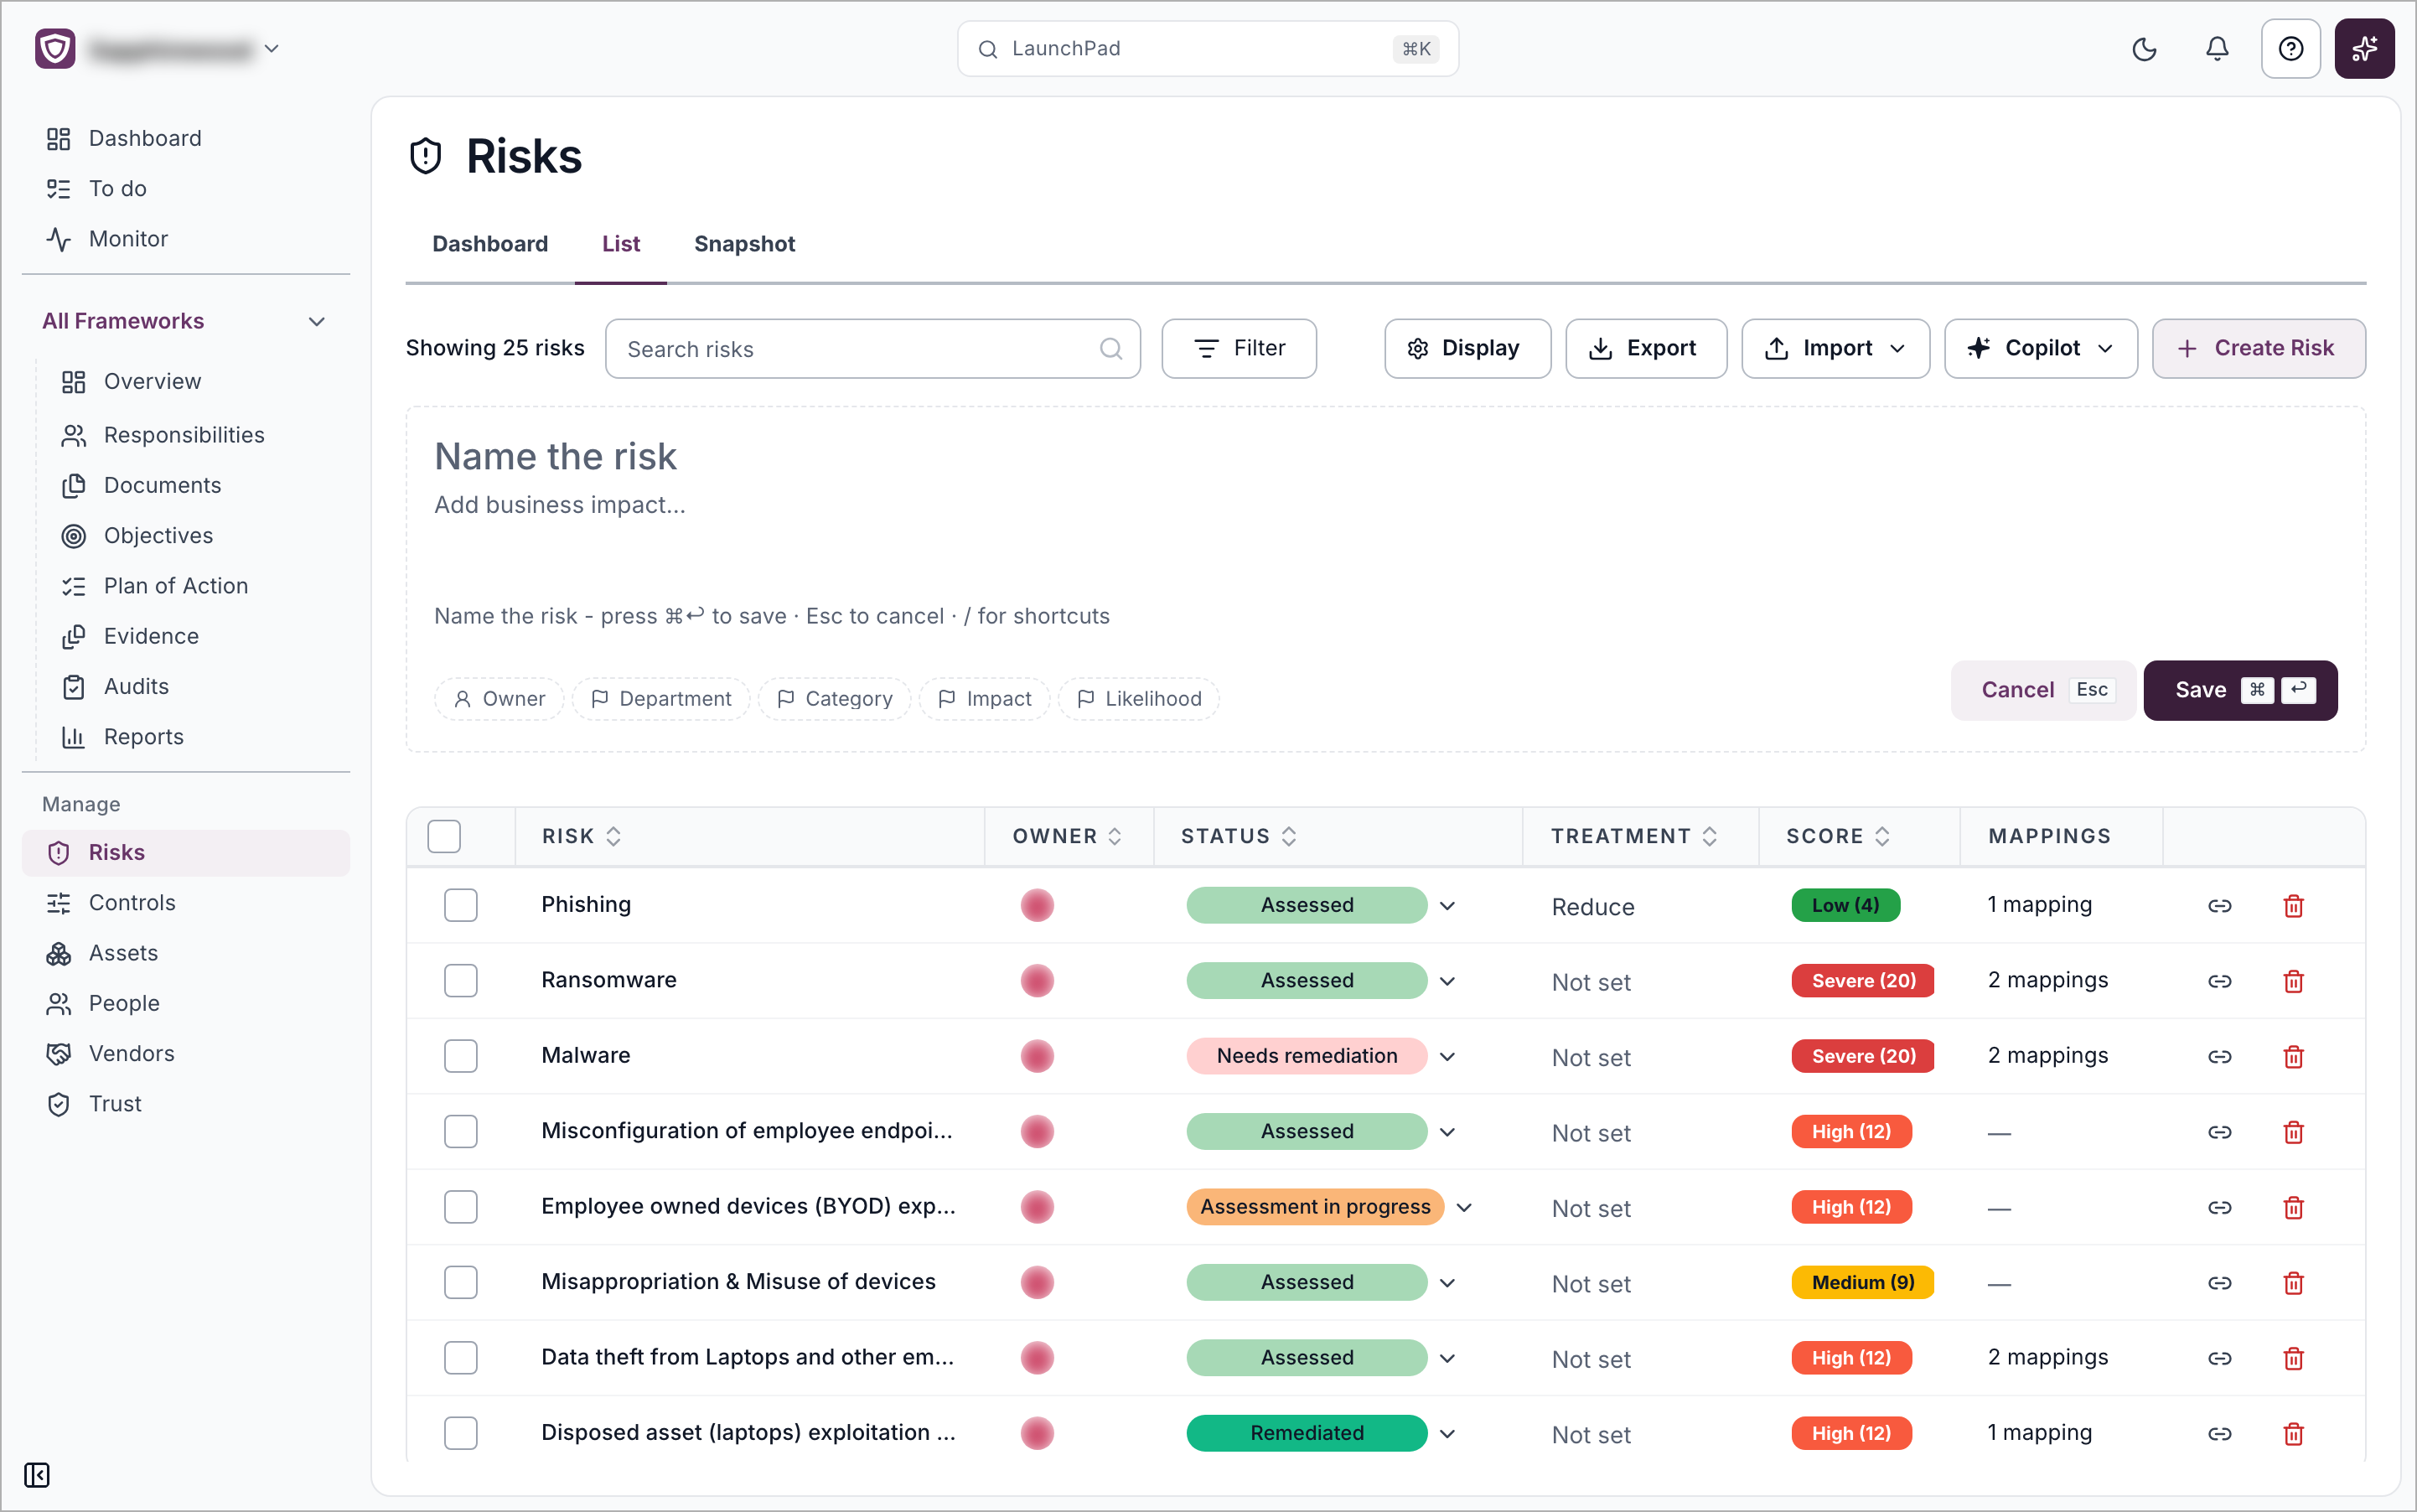This screenshot has height=1512, width=2417.
Task: Check the Disposed asset (laptops) row checkbox
Action: pyautogui.click(x=460, y=1433)
